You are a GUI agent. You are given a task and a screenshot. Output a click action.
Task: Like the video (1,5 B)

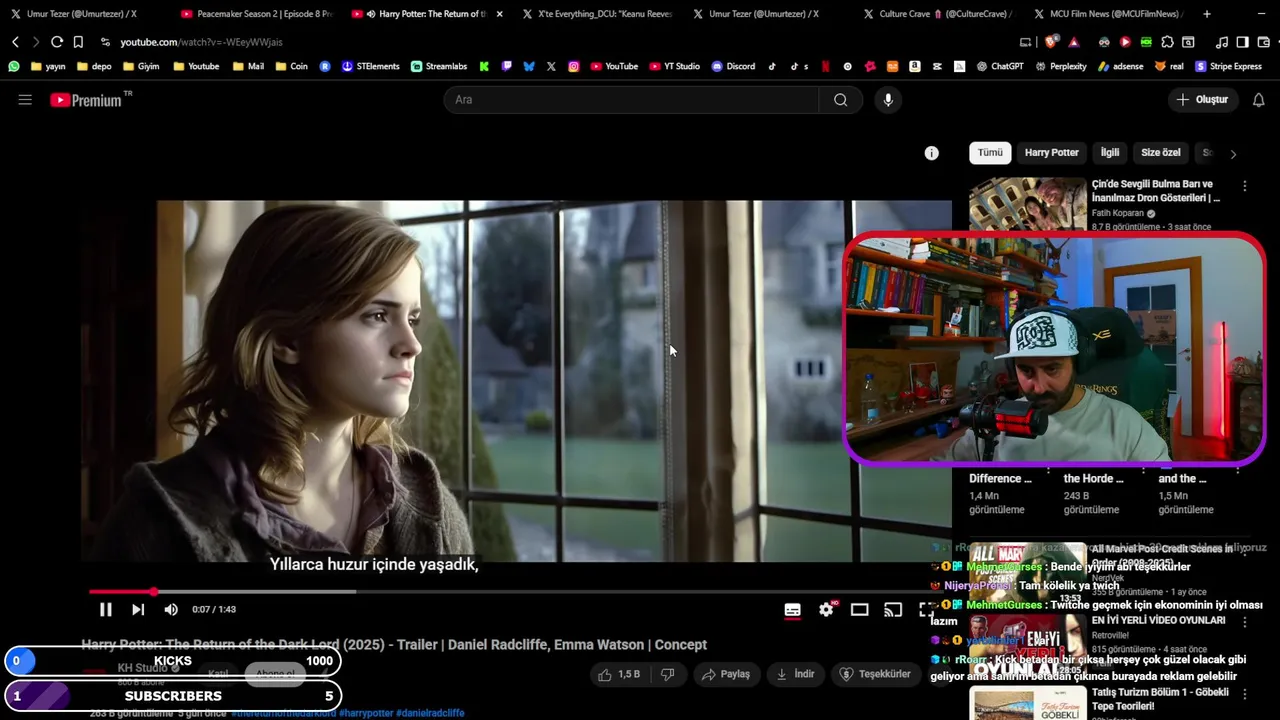(619, 675)
